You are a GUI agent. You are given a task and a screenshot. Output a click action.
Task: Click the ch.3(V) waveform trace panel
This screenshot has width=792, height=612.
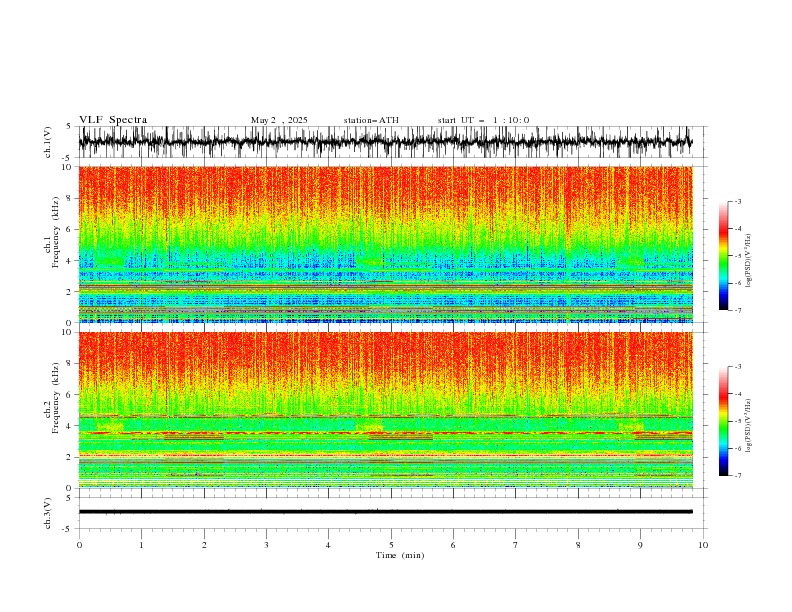[x=393, y=513]
